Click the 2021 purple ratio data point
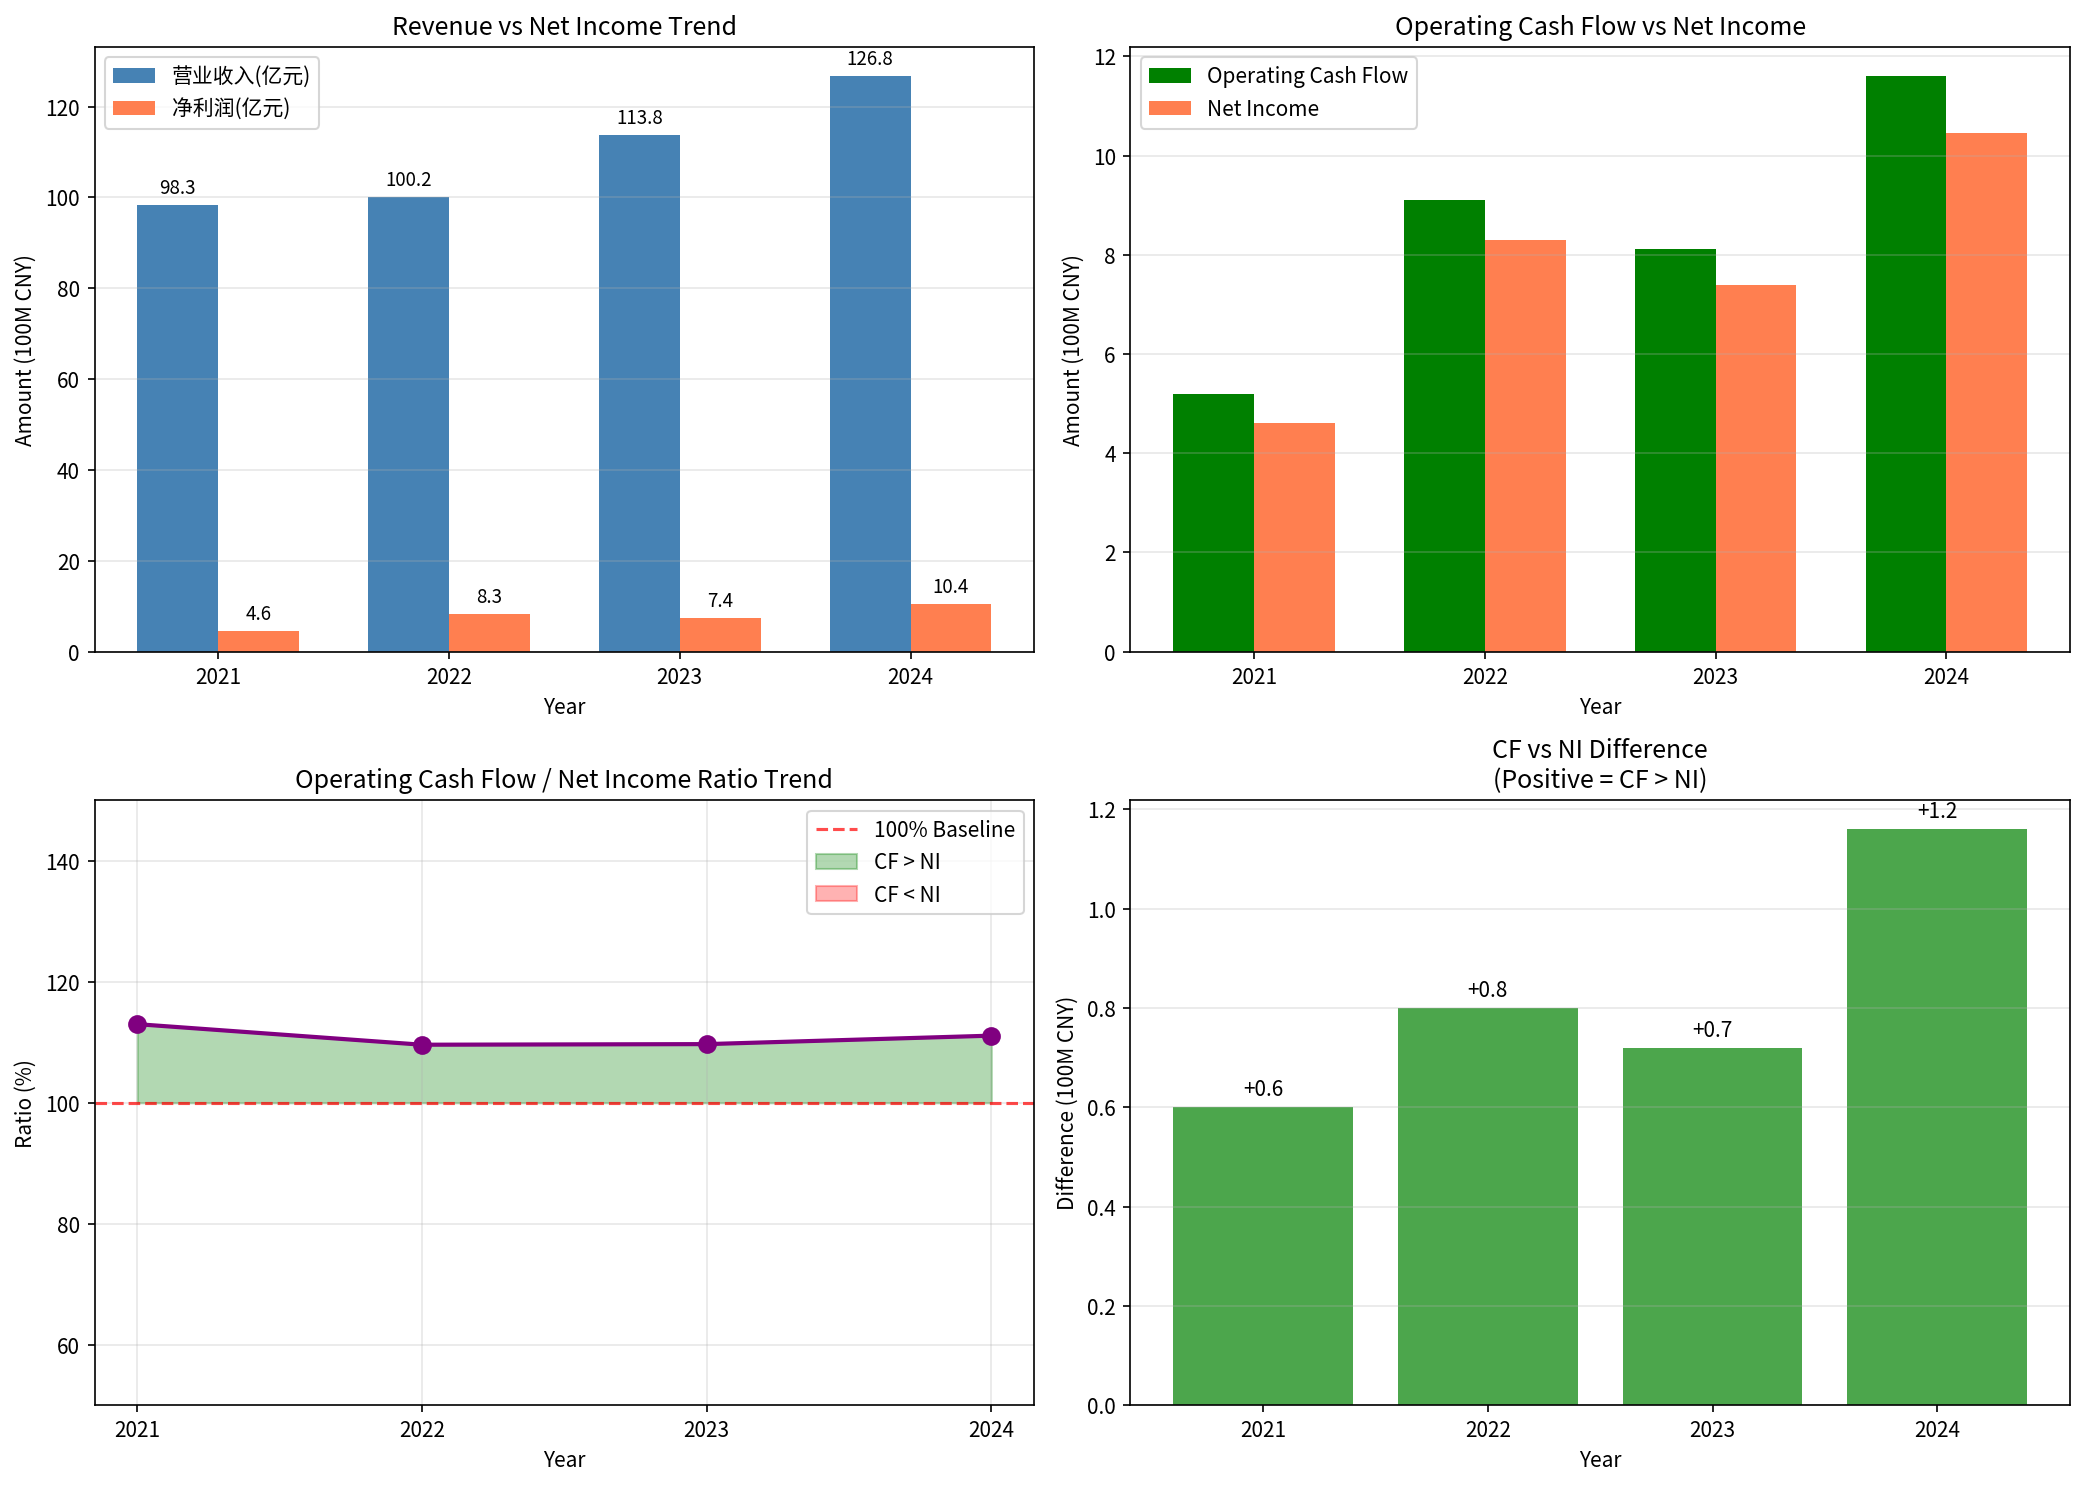Screen dimensions: 2084x1487 [x=138, y=1025]
